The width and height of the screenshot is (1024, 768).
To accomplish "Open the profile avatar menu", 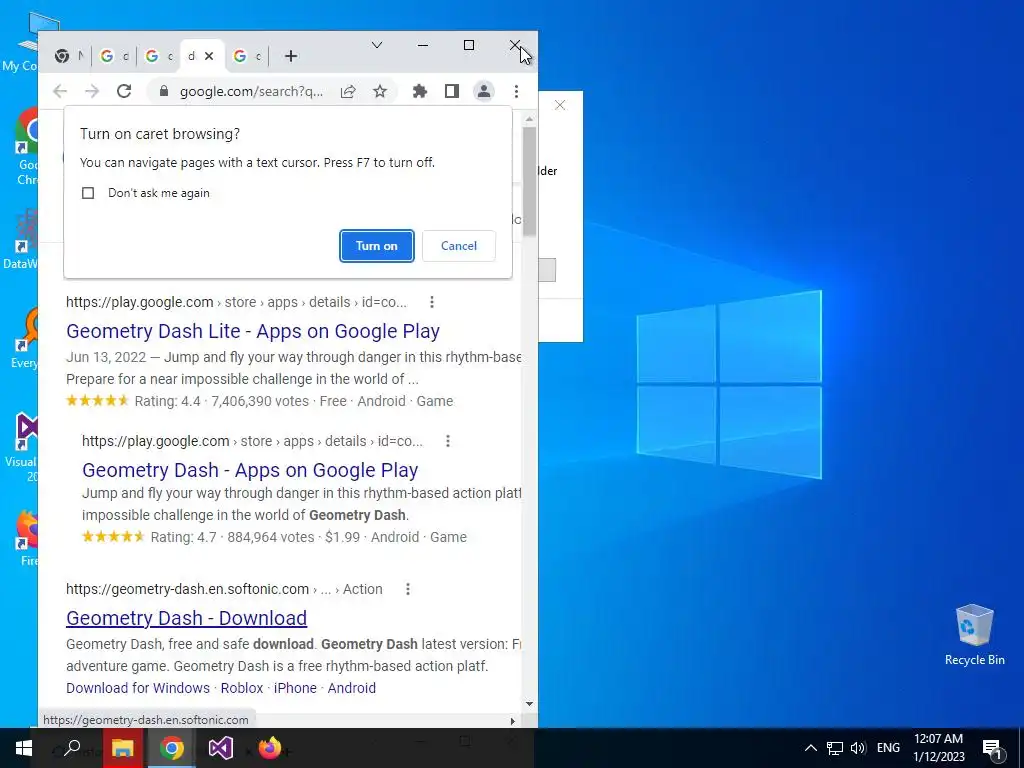I will [484, 91].
